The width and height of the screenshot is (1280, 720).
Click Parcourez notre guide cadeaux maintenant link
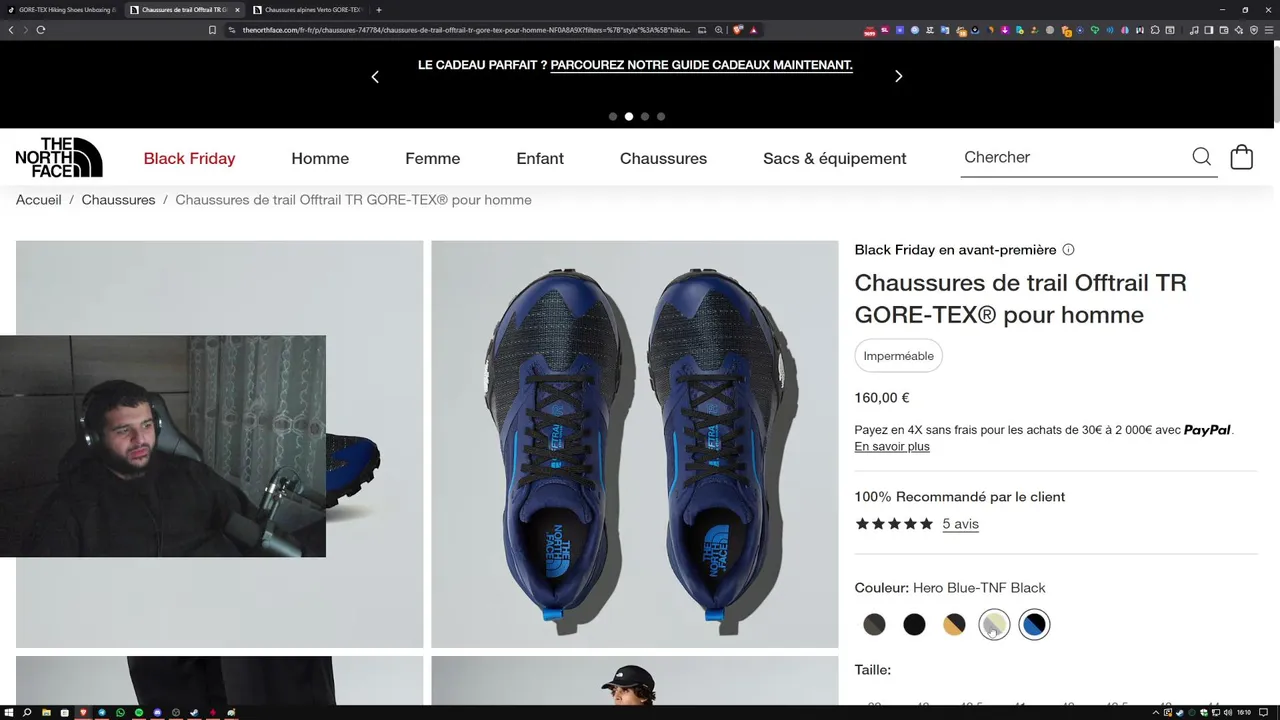(701, 65)
